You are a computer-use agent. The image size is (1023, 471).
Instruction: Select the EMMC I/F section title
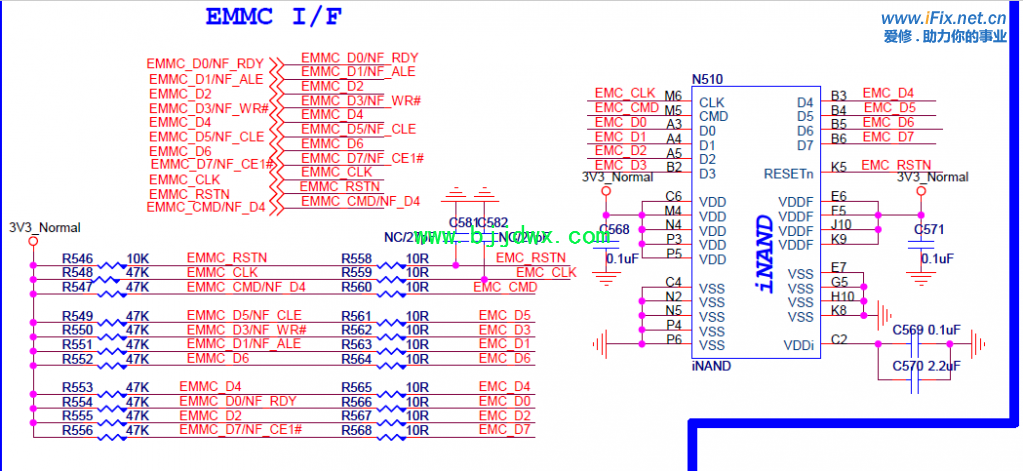click(272, 17)
